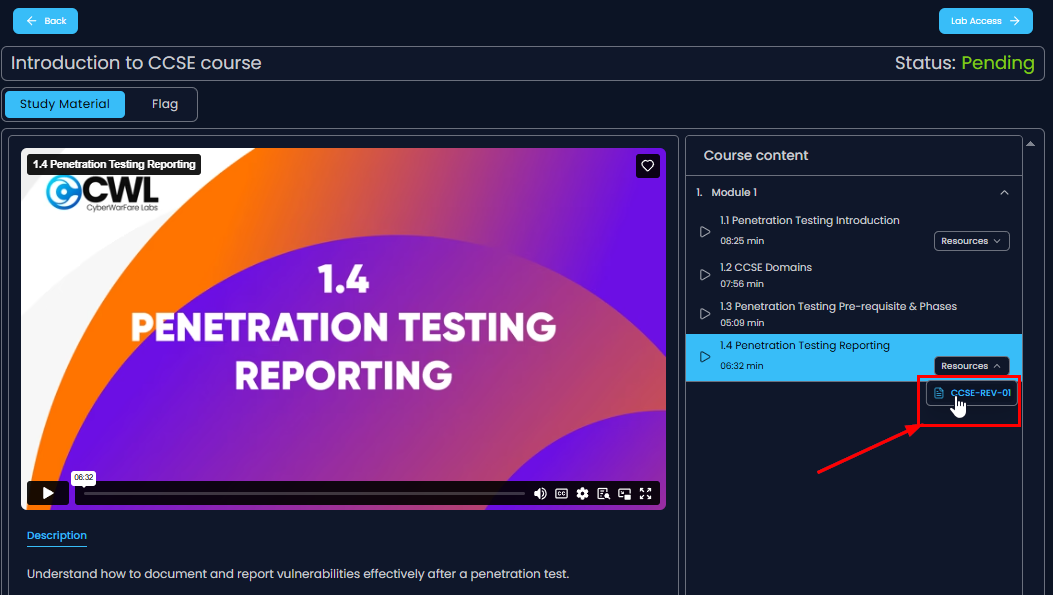Click the Introduction to CCSE course title
1053x595 pixels.
(x=136, y=62)
